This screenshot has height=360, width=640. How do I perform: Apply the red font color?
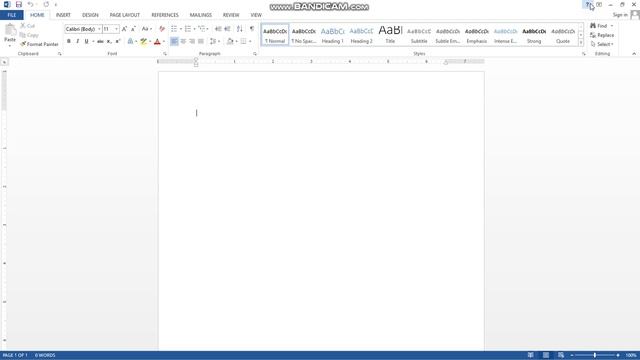click(157, 41)
